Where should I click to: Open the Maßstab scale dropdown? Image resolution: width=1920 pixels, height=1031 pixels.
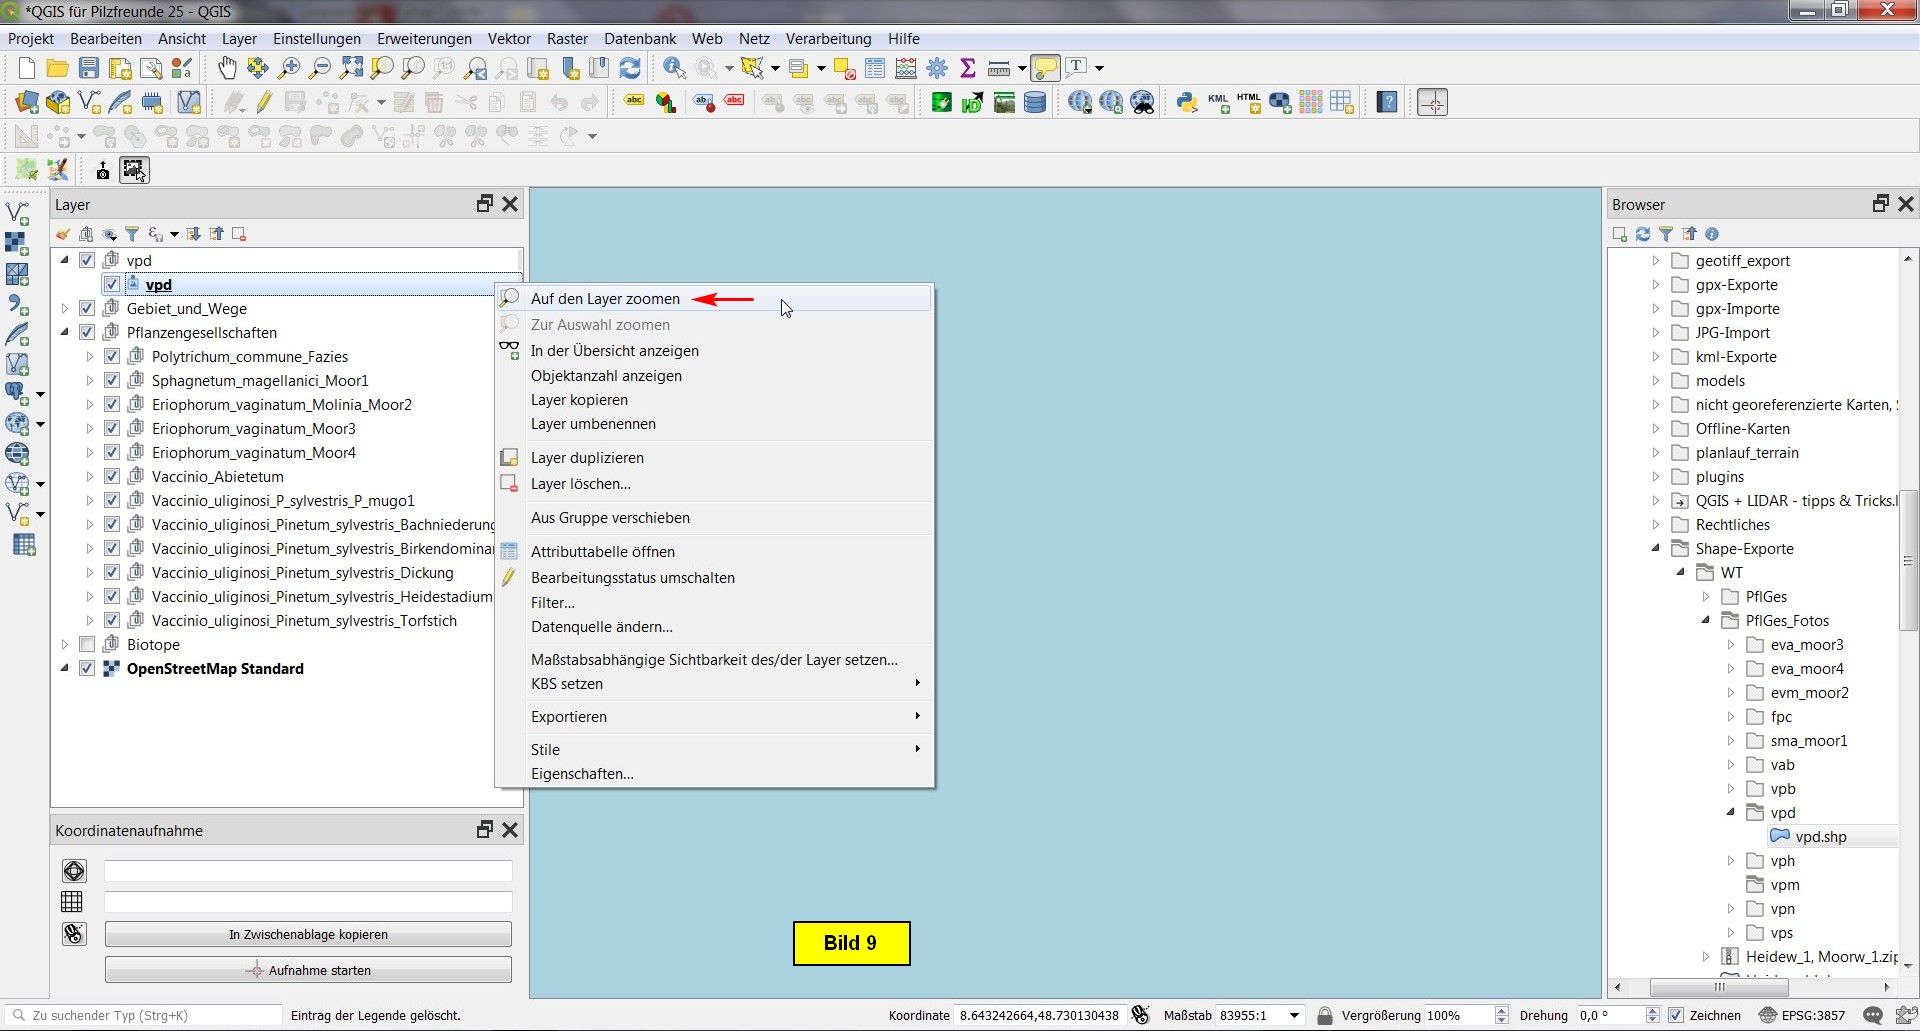tap(1294, 1015)
